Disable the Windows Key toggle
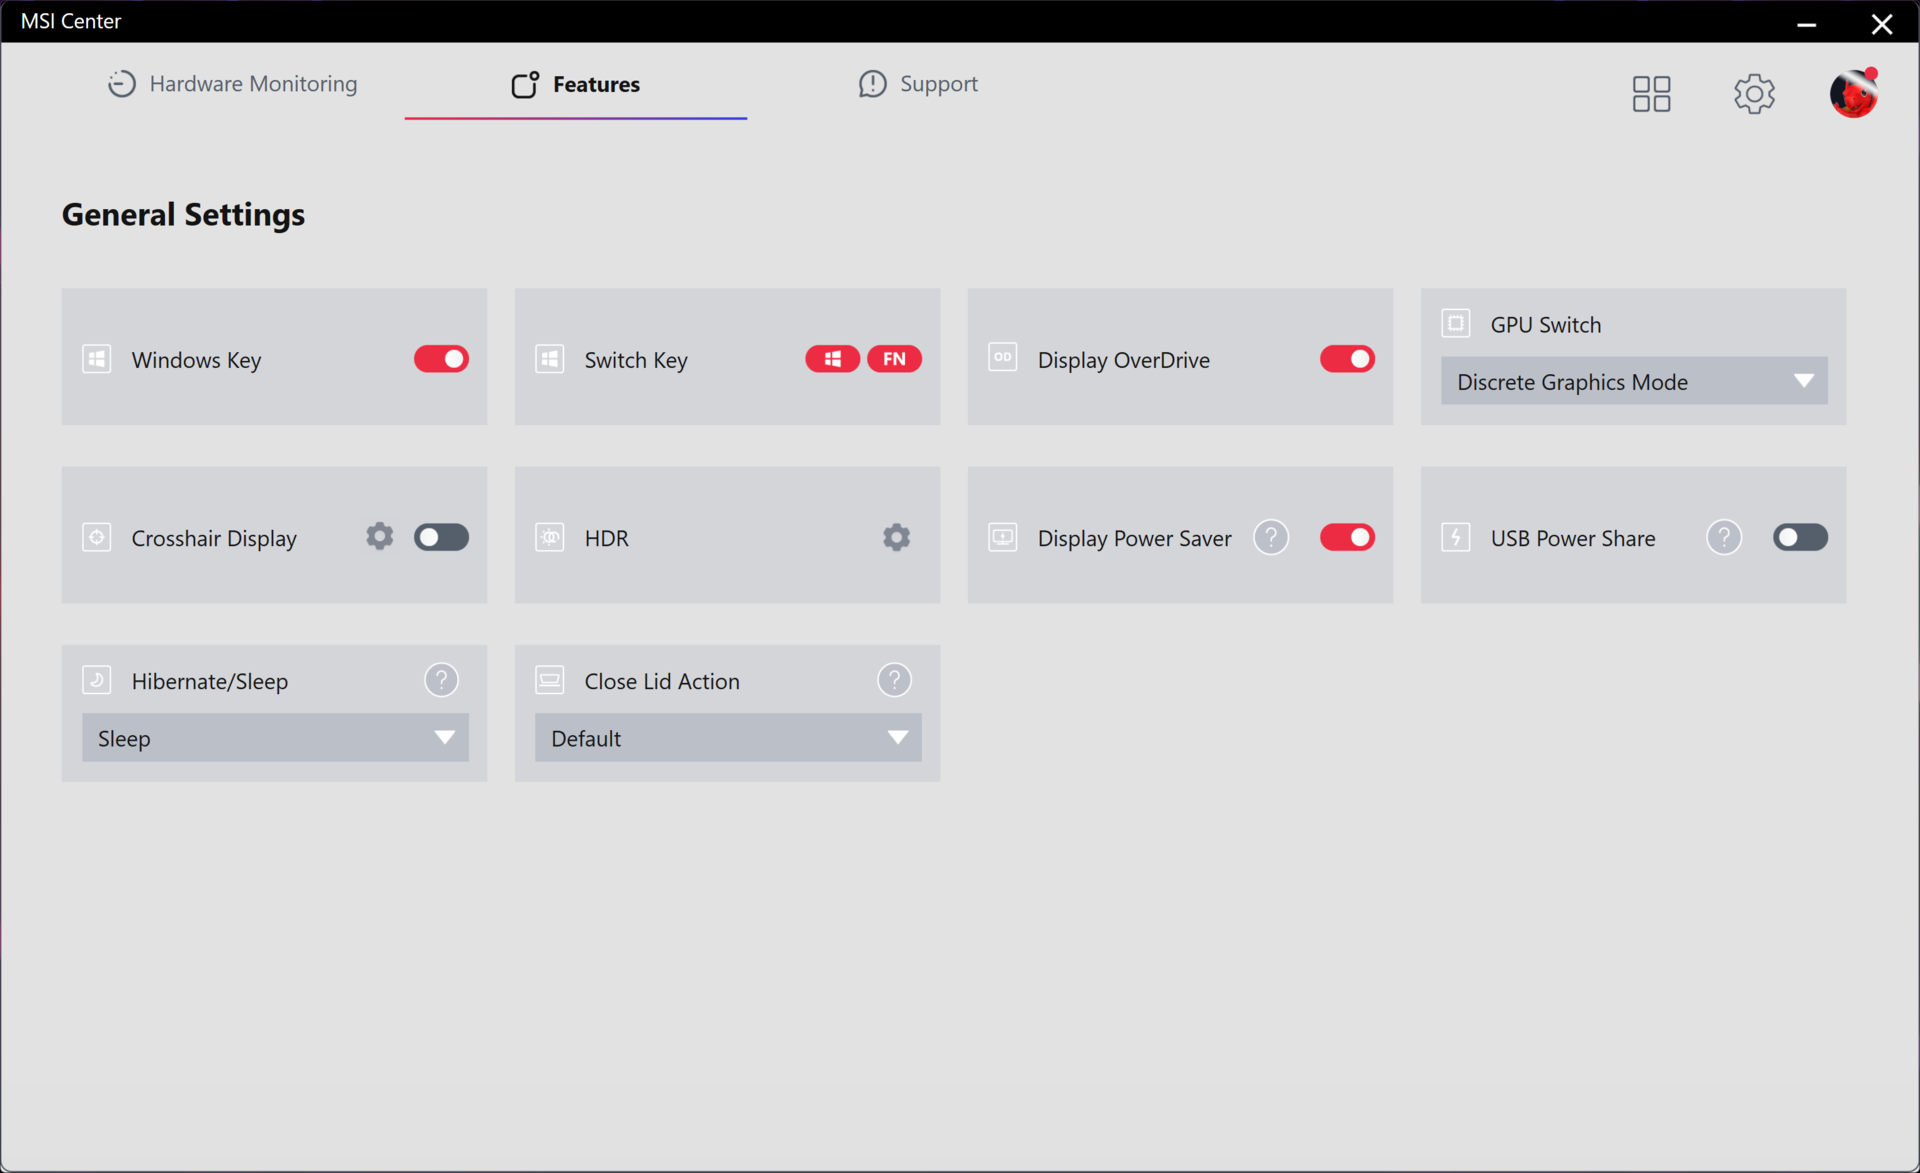1920x1173 pixels. point(441,359)
